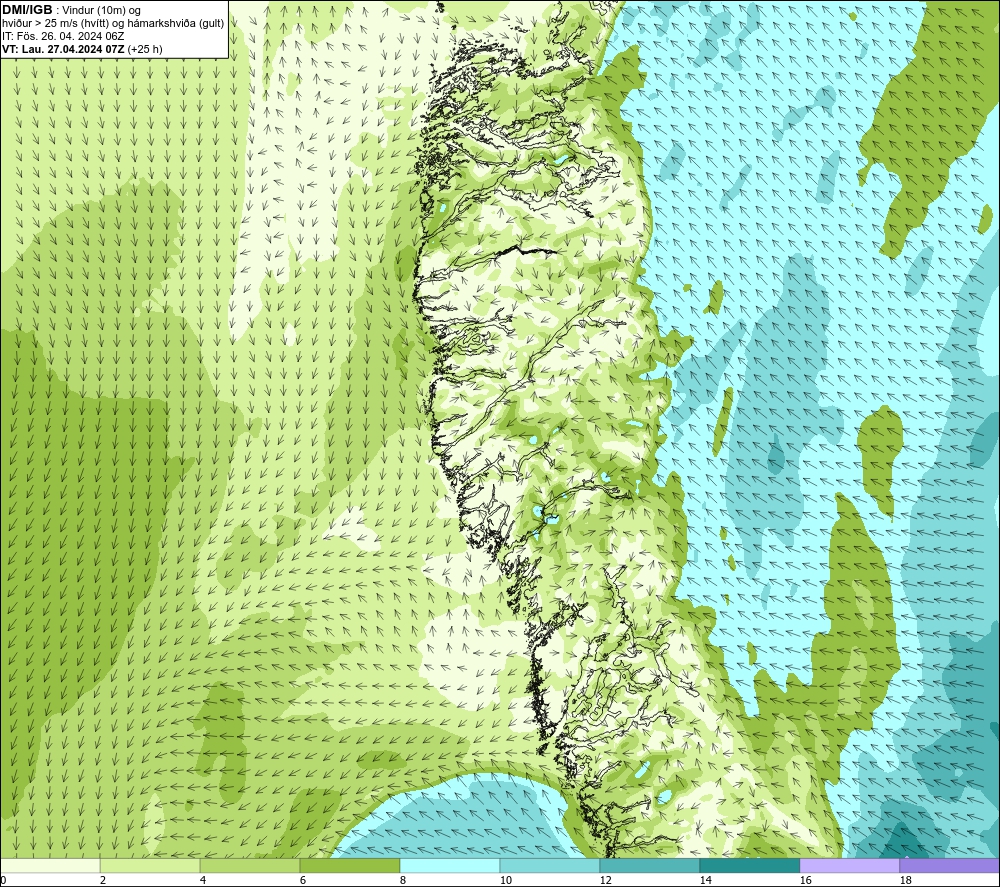Click the 16–18 m/s lavender legend swatch
1000x887 pixels.
849,865
